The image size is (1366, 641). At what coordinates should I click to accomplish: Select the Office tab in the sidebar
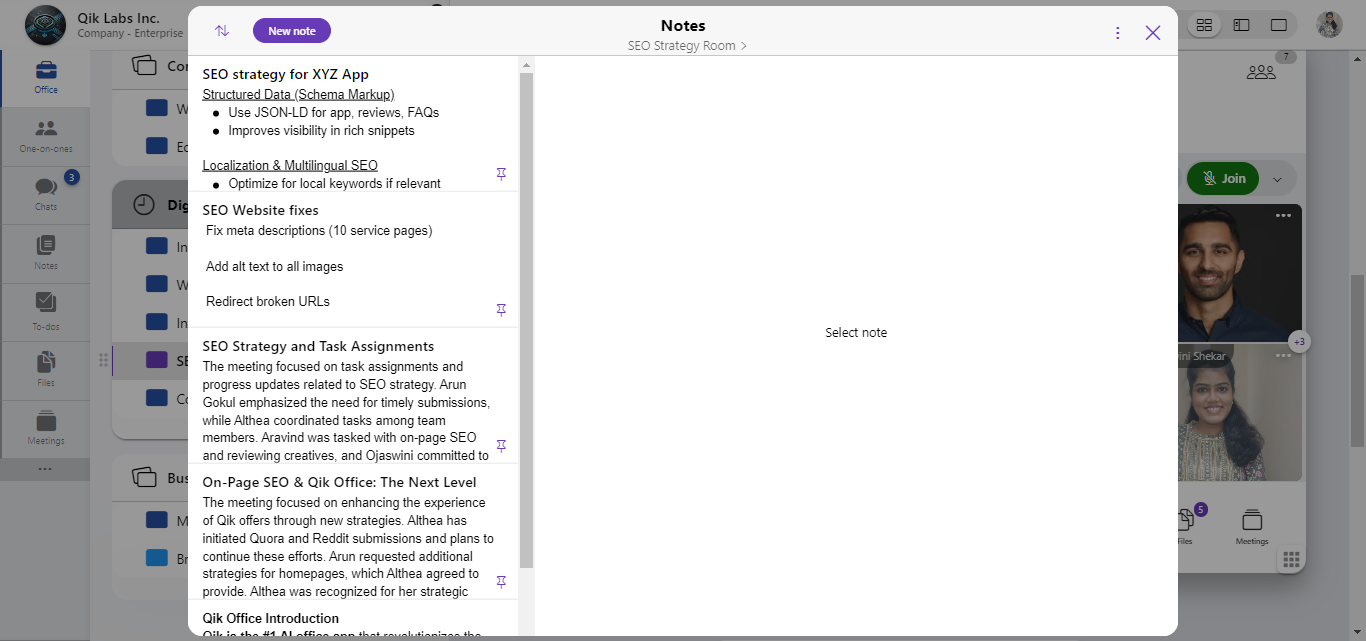click(46, 77)
